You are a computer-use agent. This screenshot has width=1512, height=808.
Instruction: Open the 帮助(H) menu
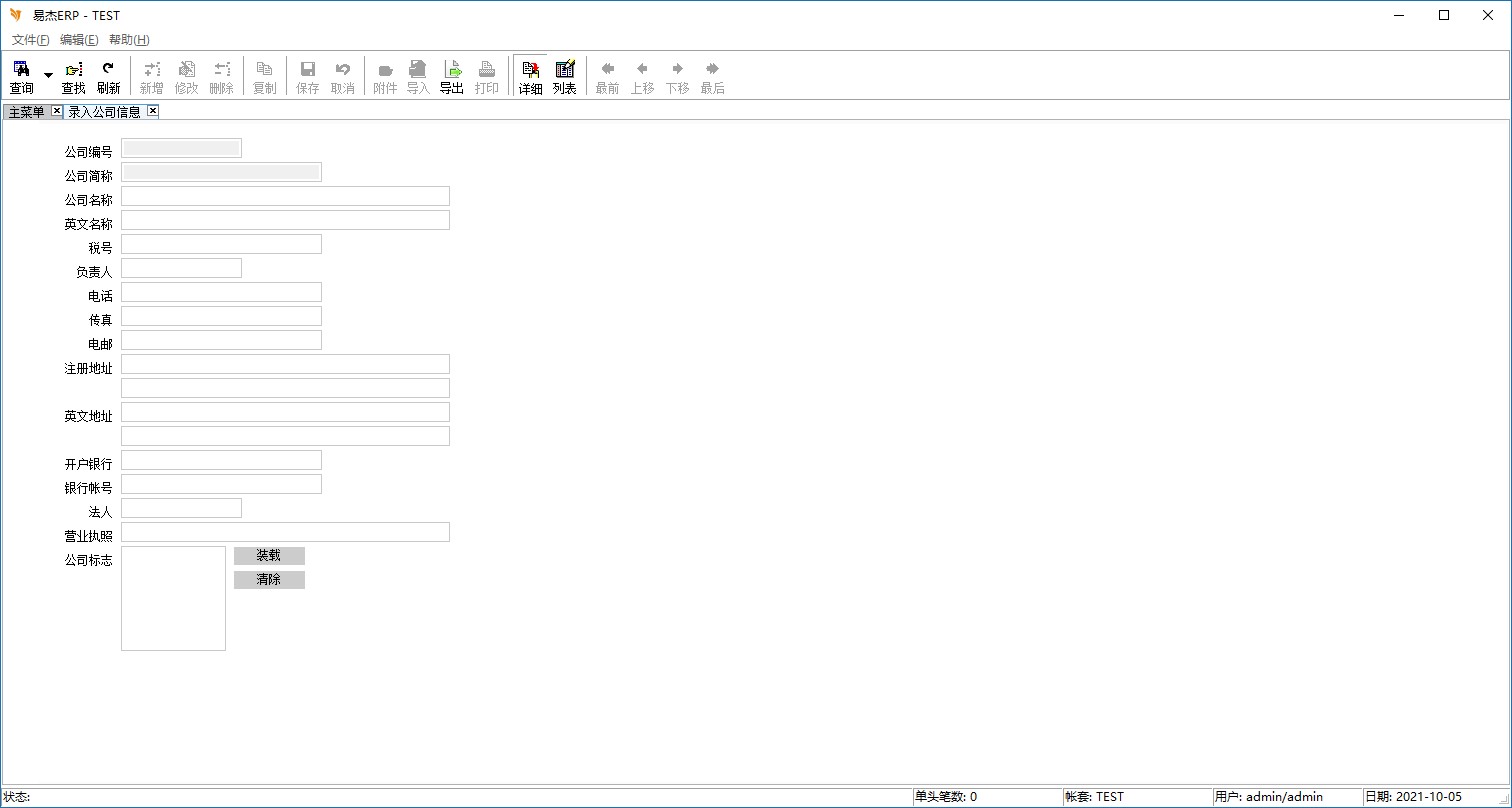click(x=129, y=40)
